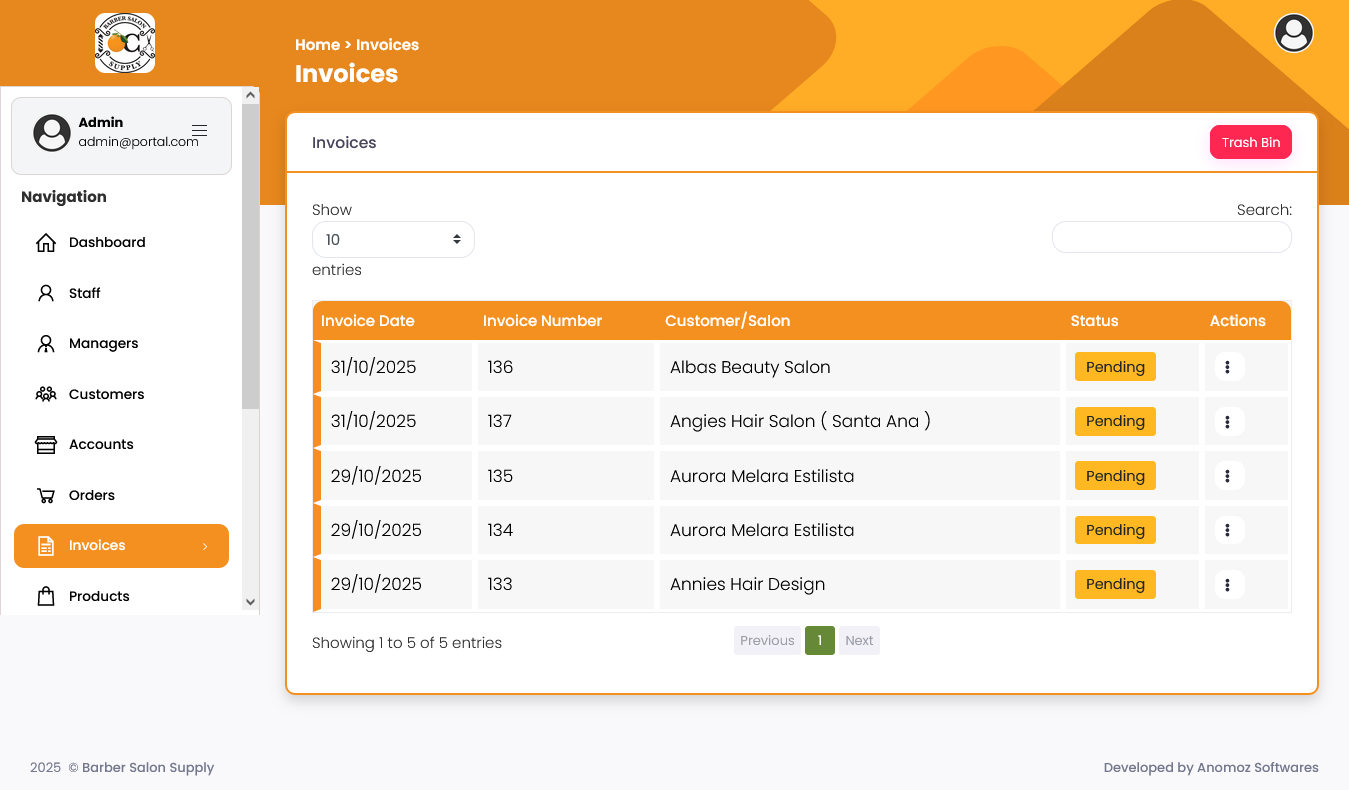
Task: Open actions menu for invoice 136
Action: pos(1227,367)
